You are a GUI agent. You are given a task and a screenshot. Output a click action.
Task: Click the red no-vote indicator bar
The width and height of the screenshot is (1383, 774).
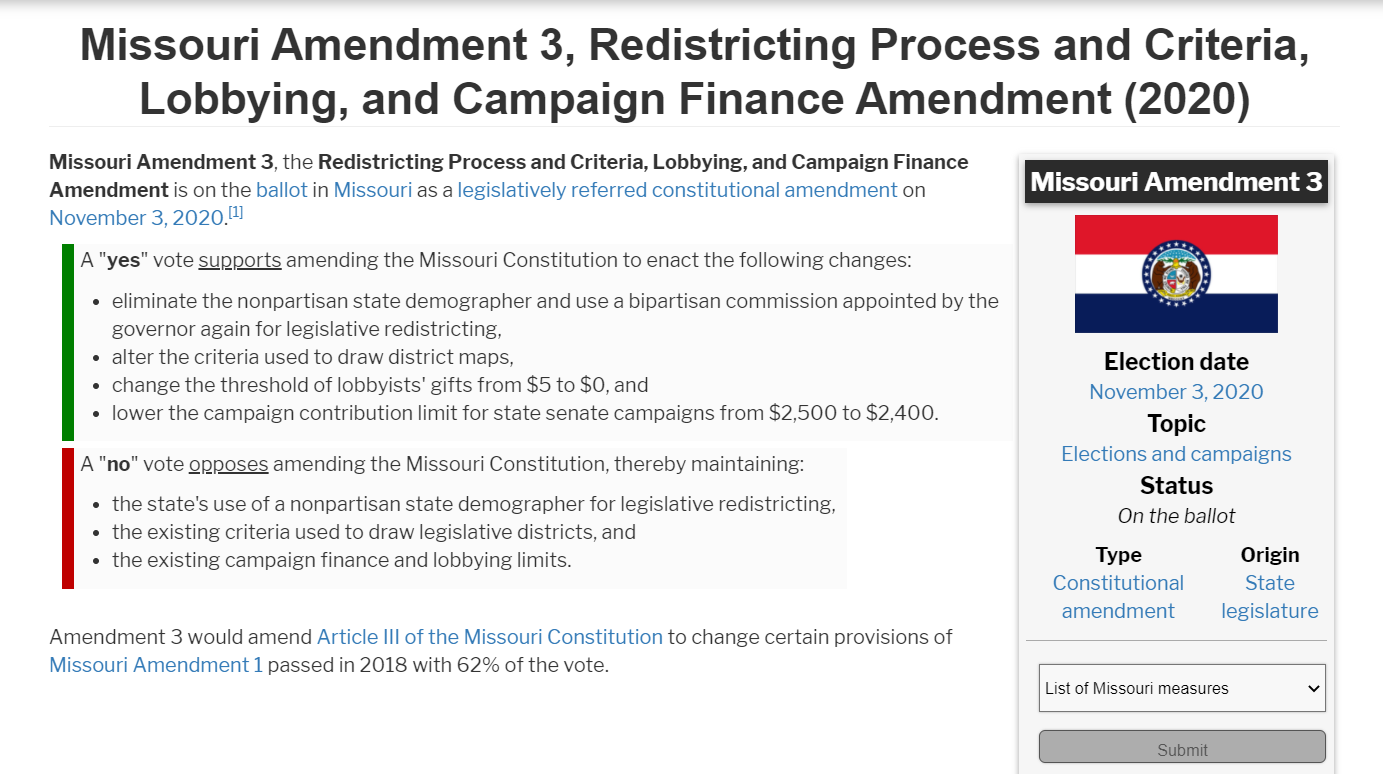[68, 518]
